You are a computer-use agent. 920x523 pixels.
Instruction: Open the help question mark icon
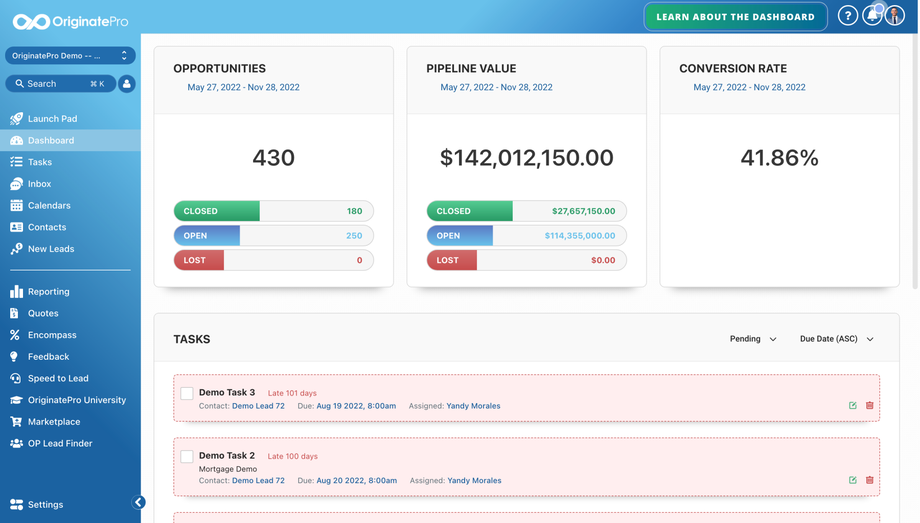click(x=847, y=16)
